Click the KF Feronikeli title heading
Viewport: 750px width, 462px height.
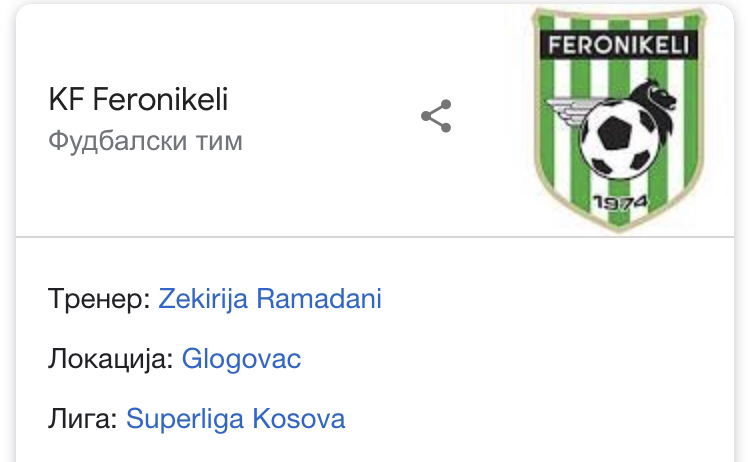pyautogui.click(x=138, y=99)
